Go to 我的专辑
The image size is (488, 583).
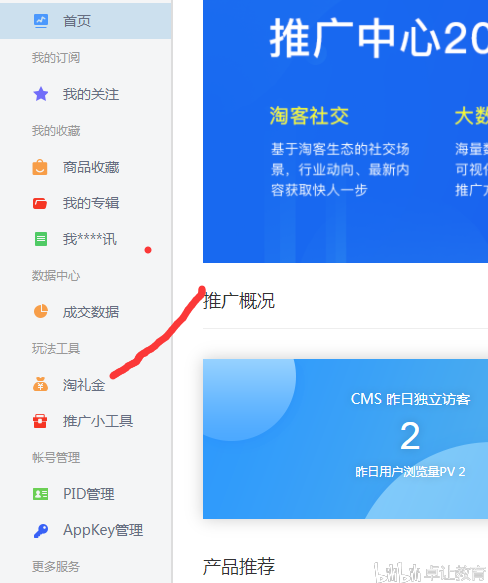point(91,203)
